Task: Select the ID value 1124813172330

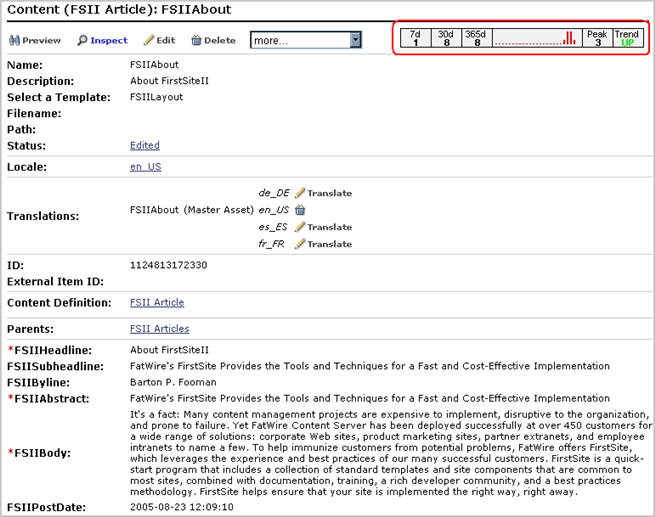Action: coord(168,265)
